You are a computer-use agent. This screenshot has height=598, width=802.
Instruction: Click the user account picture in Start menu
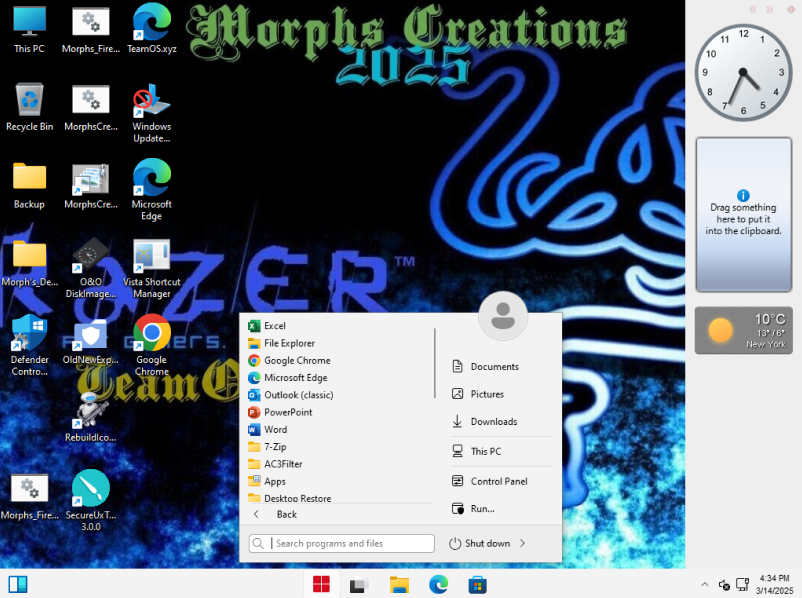503,316
